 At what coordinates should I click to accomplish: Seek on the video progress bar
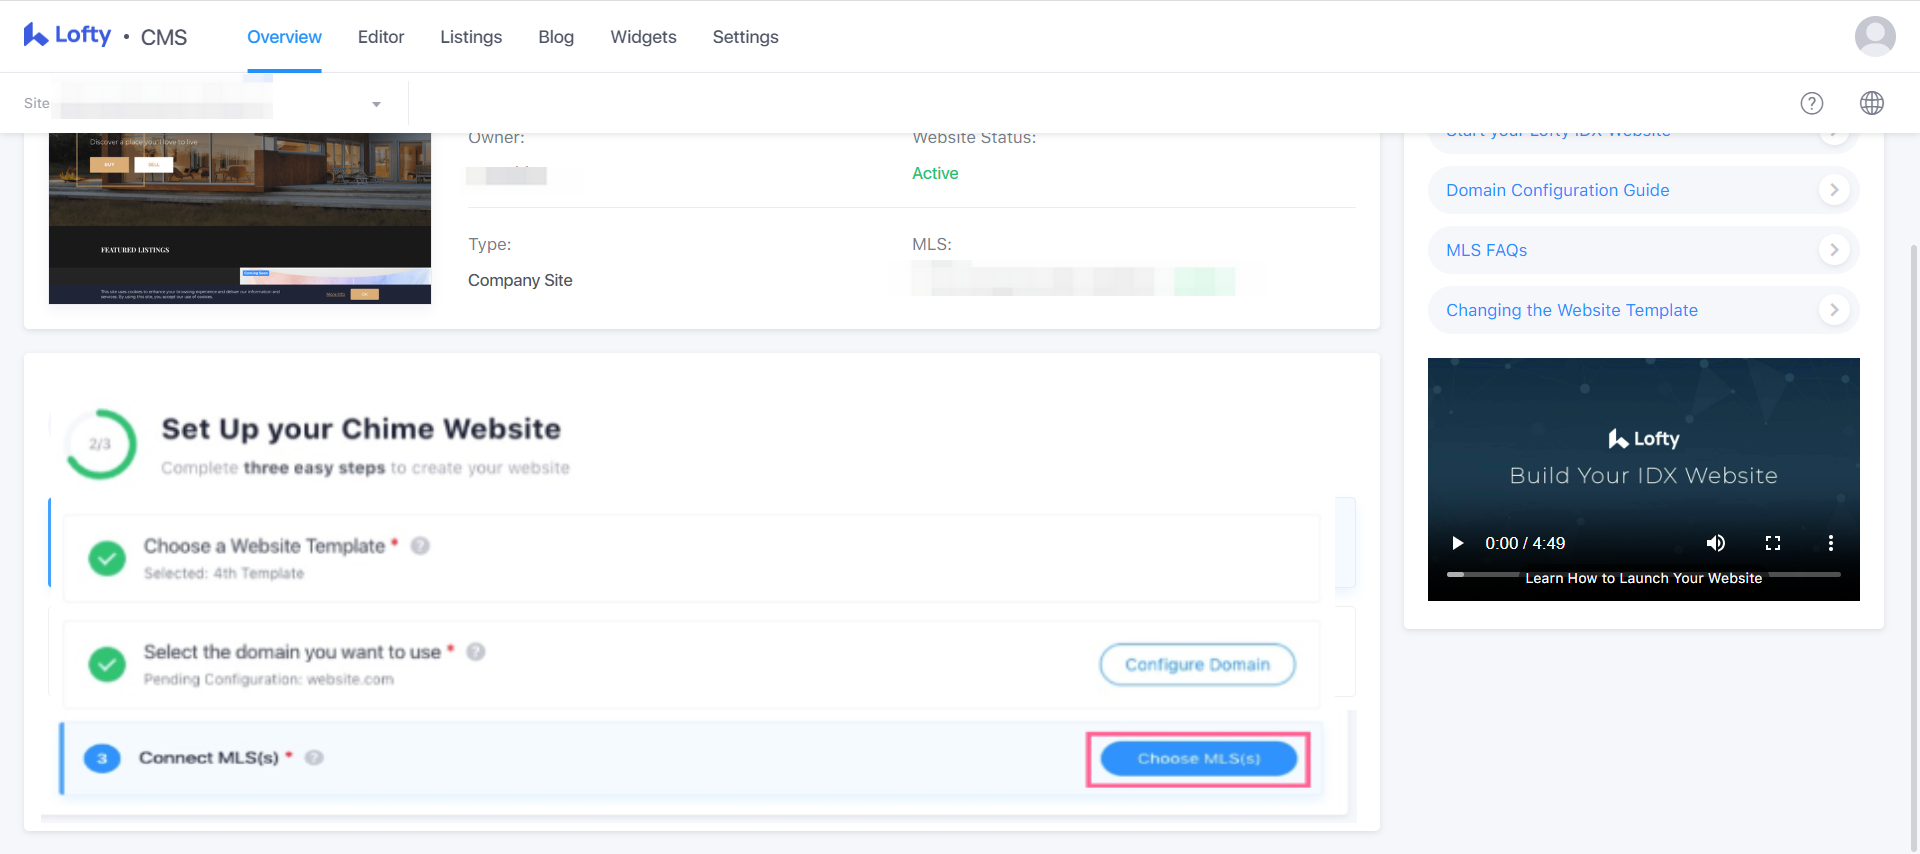pyautogui.click(x=1643, y=574)
